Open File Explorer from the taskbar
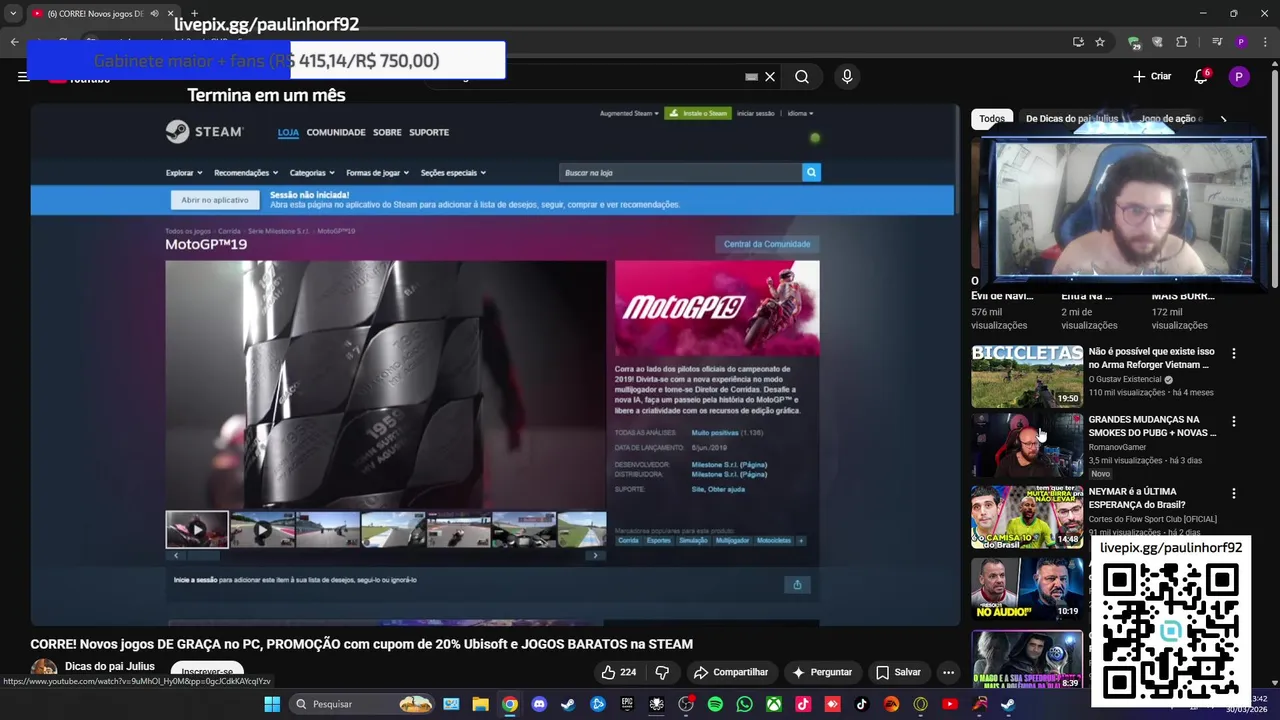 [480, 704]
